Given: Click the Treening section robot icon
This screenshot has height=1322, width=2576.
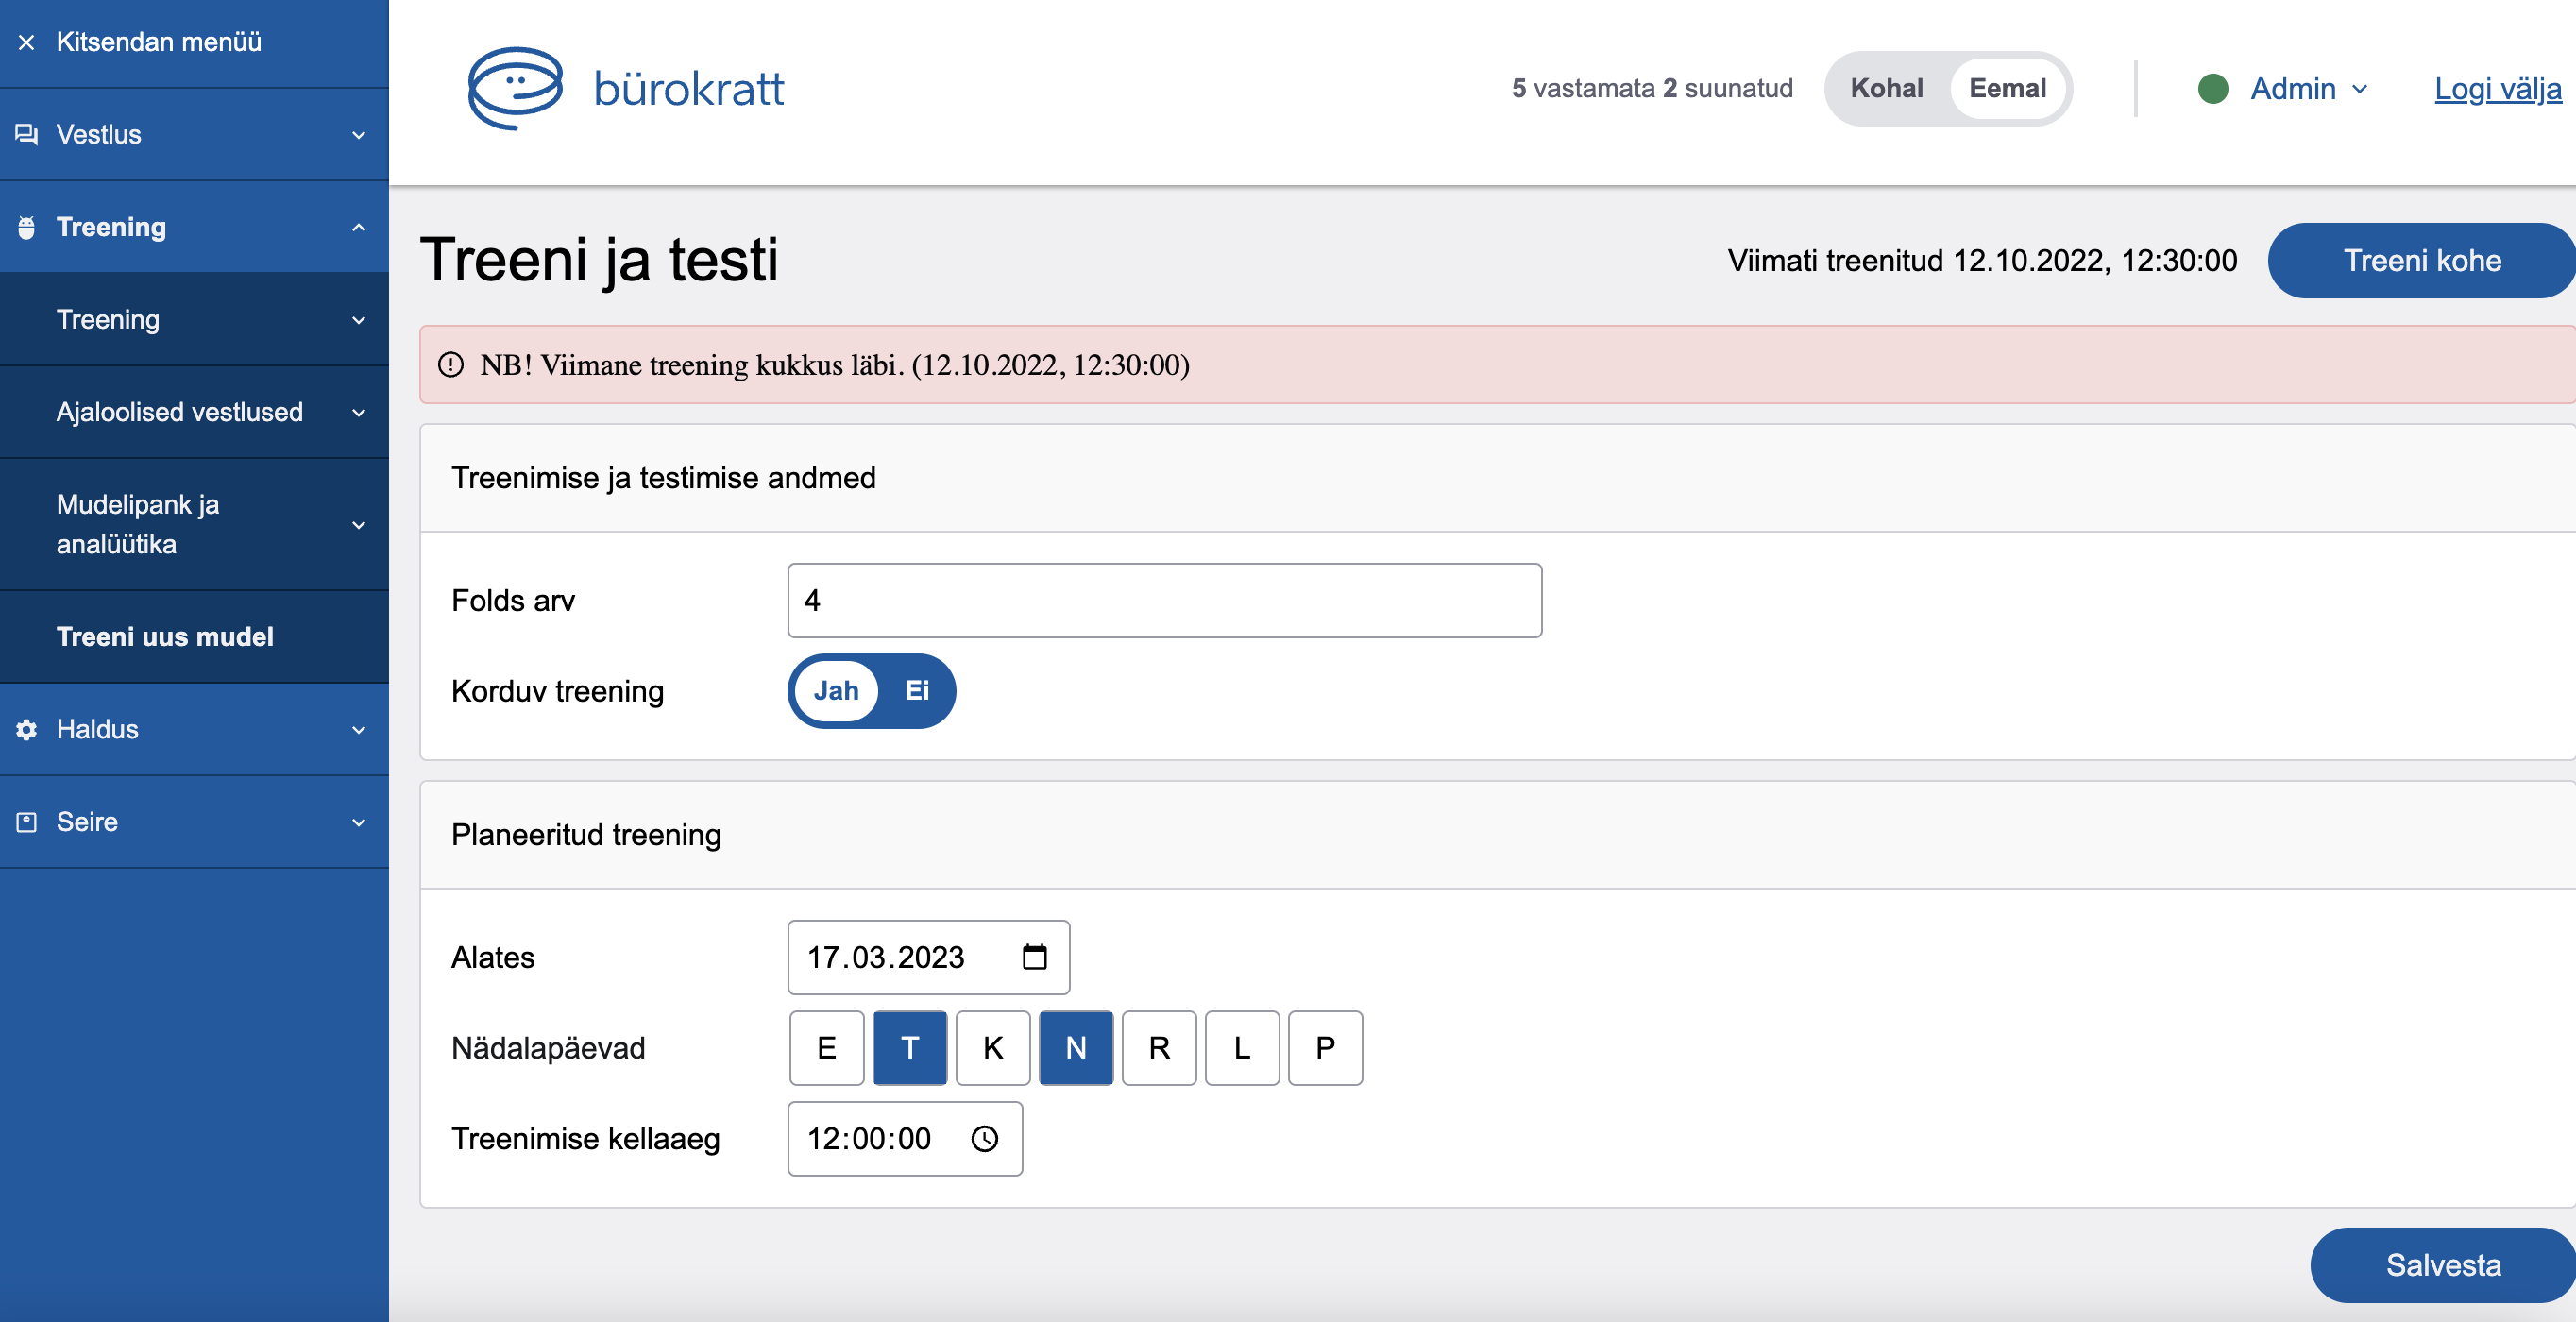Looking at the screenshot, I should (27, 227).
